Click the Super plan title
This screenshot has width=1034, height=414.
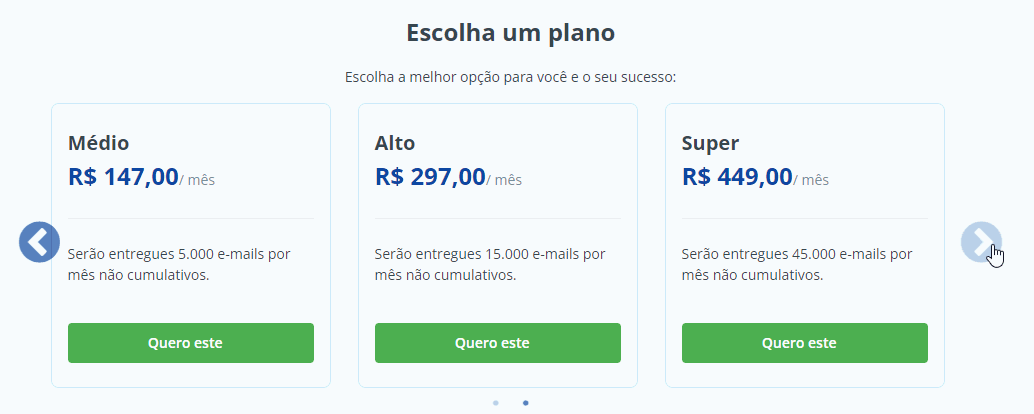click(x=710, y=143)
